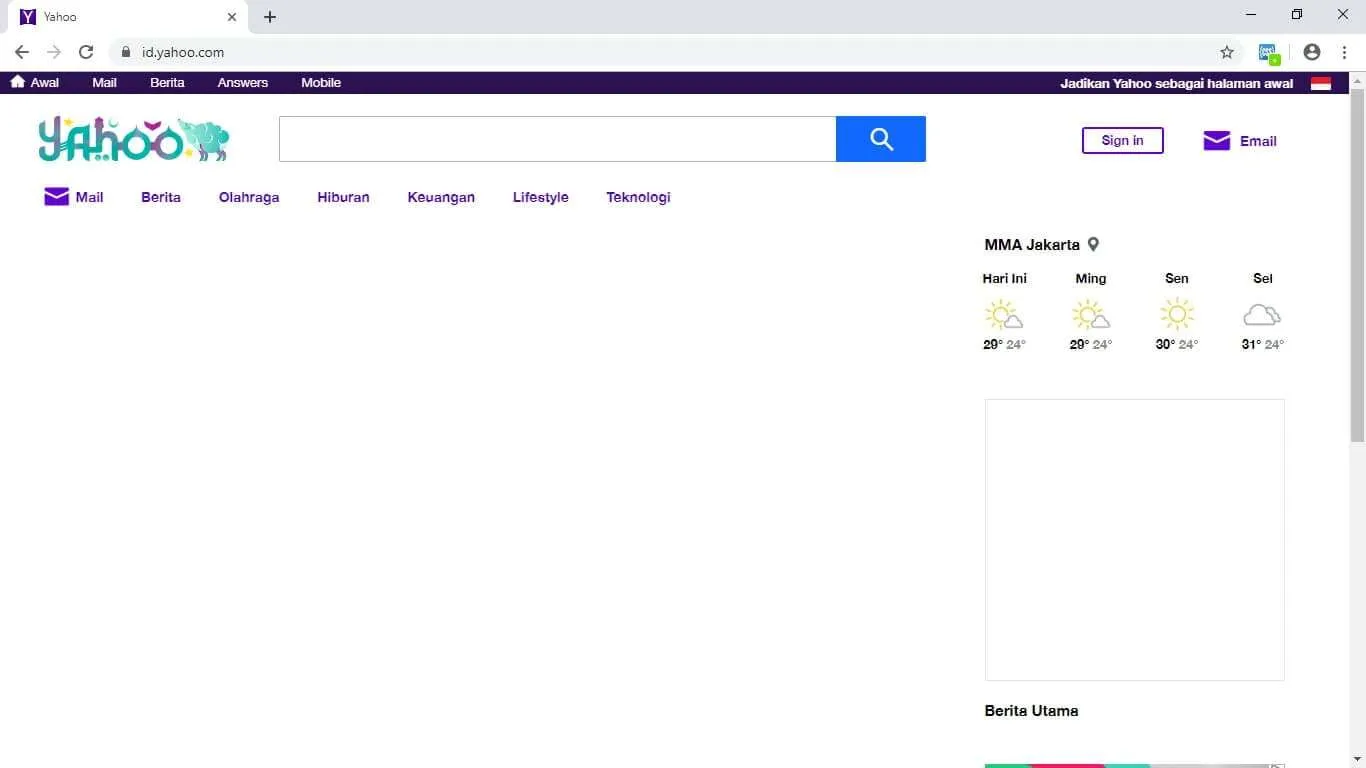The width and height of the screenshot is (1366, 768).
Task: Click the Sel cloudy weather icon
Action: coord(1262,315)
